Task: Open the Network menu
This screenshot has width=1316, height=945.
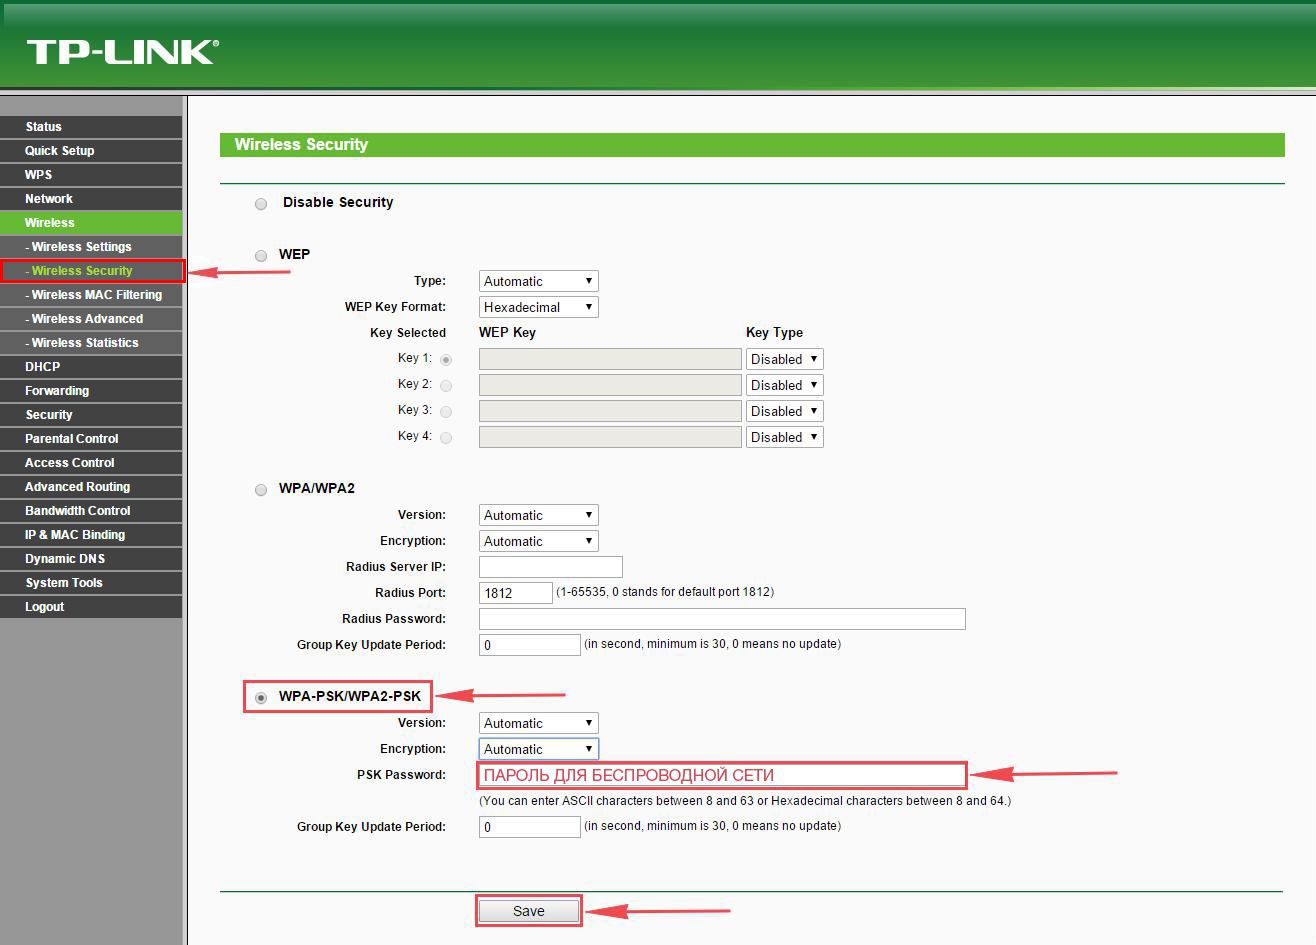Action: (91, 199)
